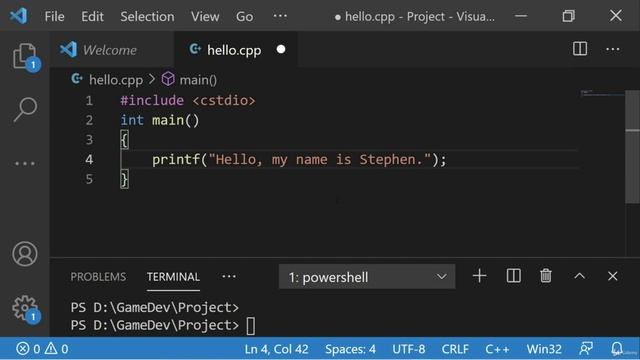
Task: Open the File menu
Action: pos(54,16)
